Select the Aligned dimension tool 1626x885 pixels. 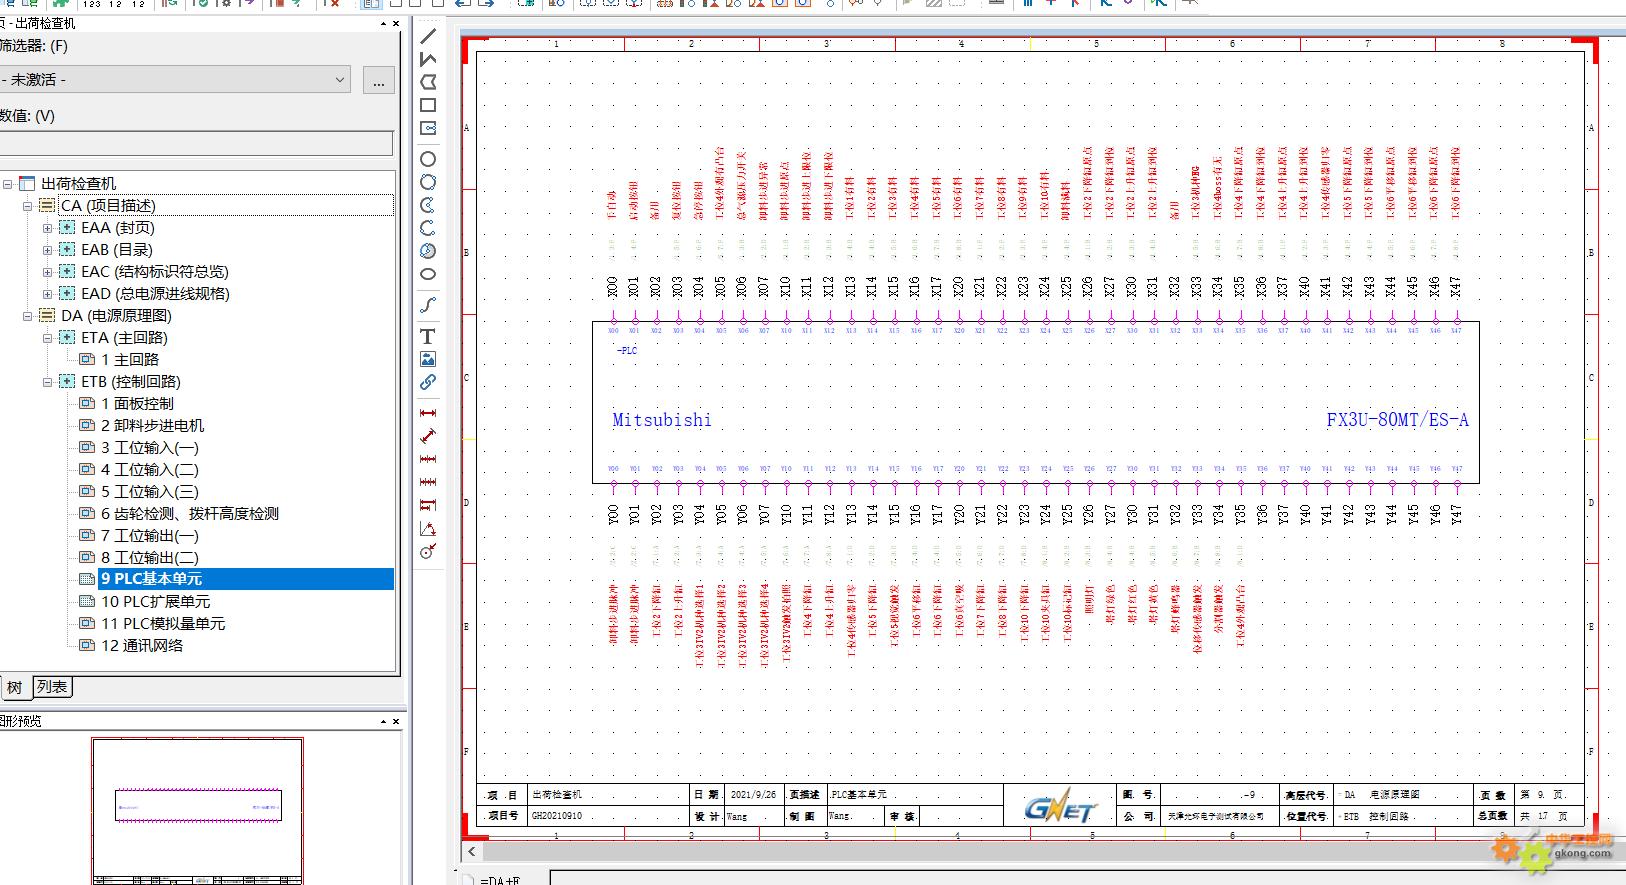pyautogui.click(x=428, y=436)
